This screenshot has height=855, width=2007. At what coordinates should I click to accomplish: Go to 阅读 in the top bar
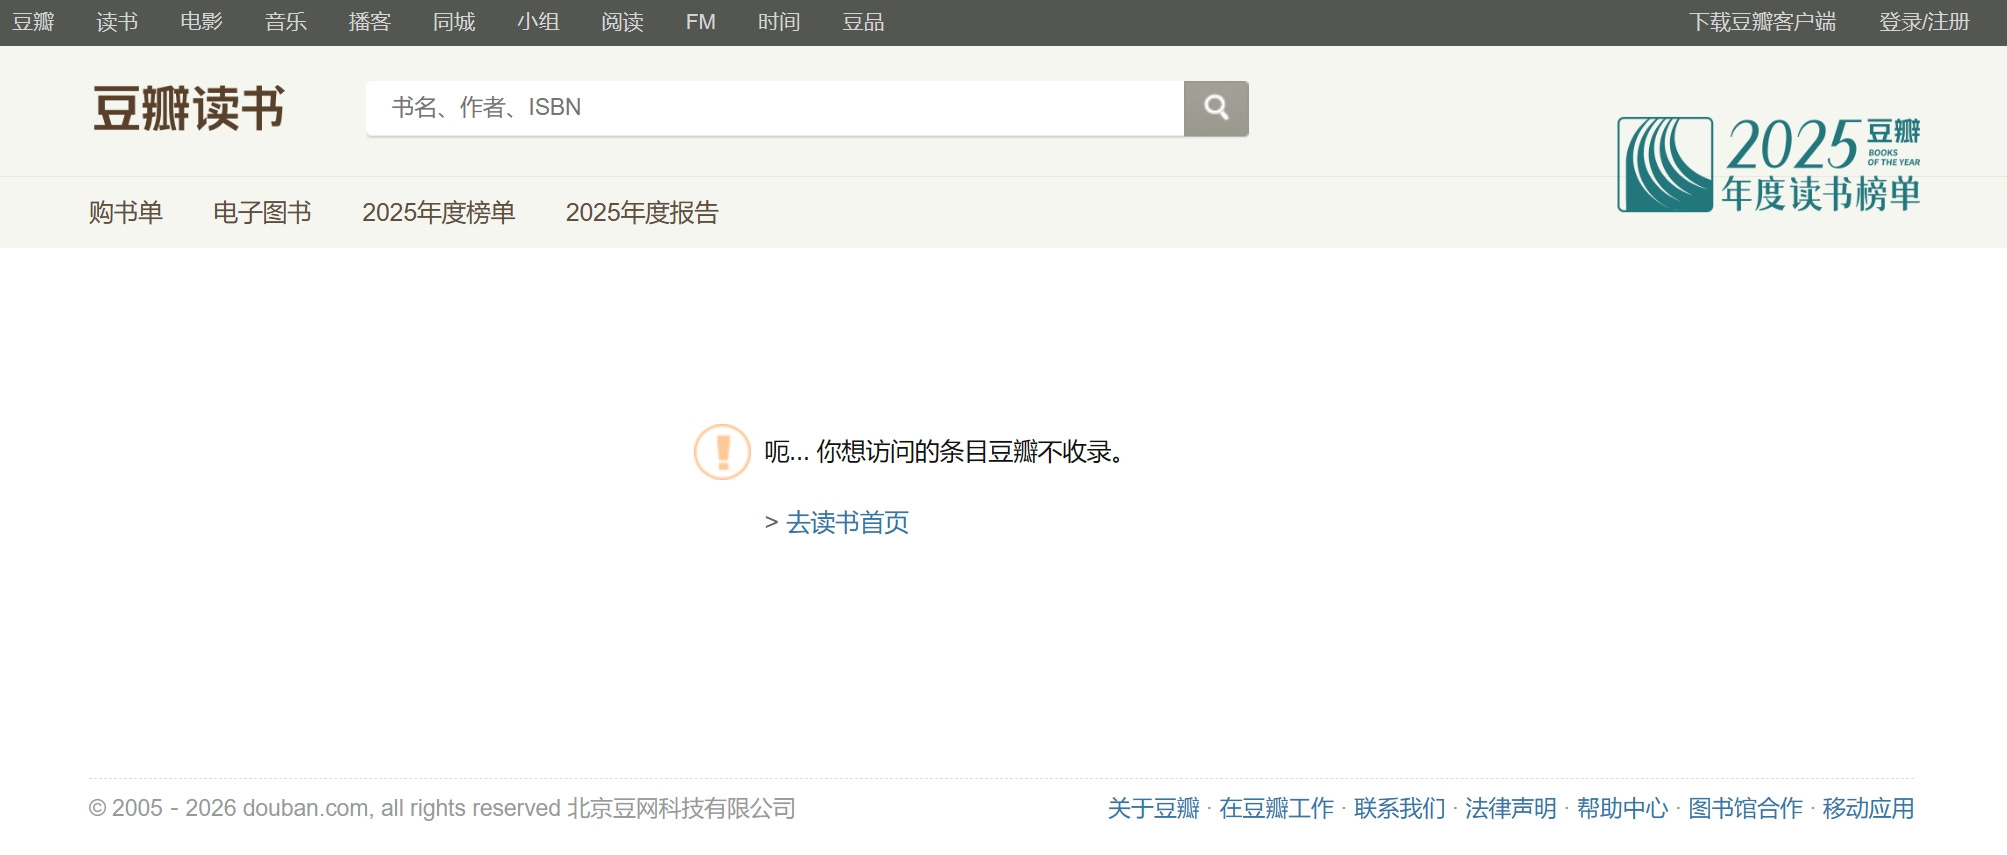622,22
